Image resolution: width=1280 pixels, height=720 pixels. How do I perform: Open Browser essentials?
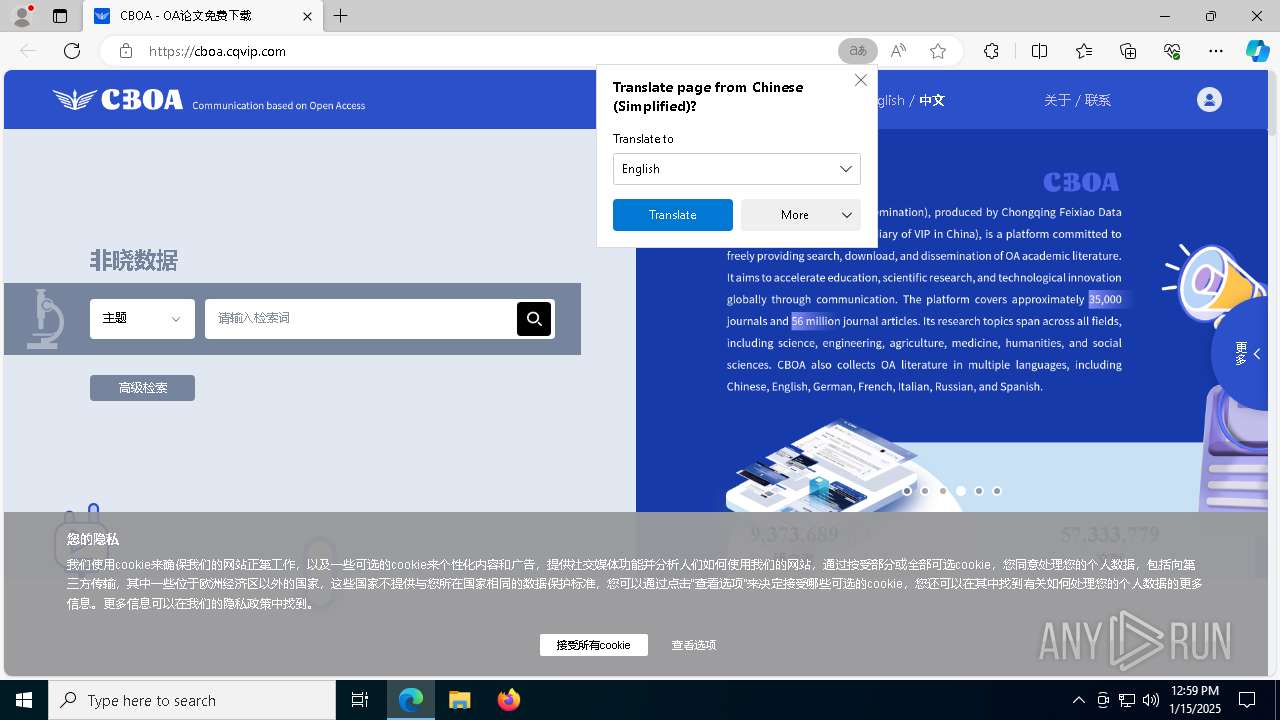(x=1172, y=51)
